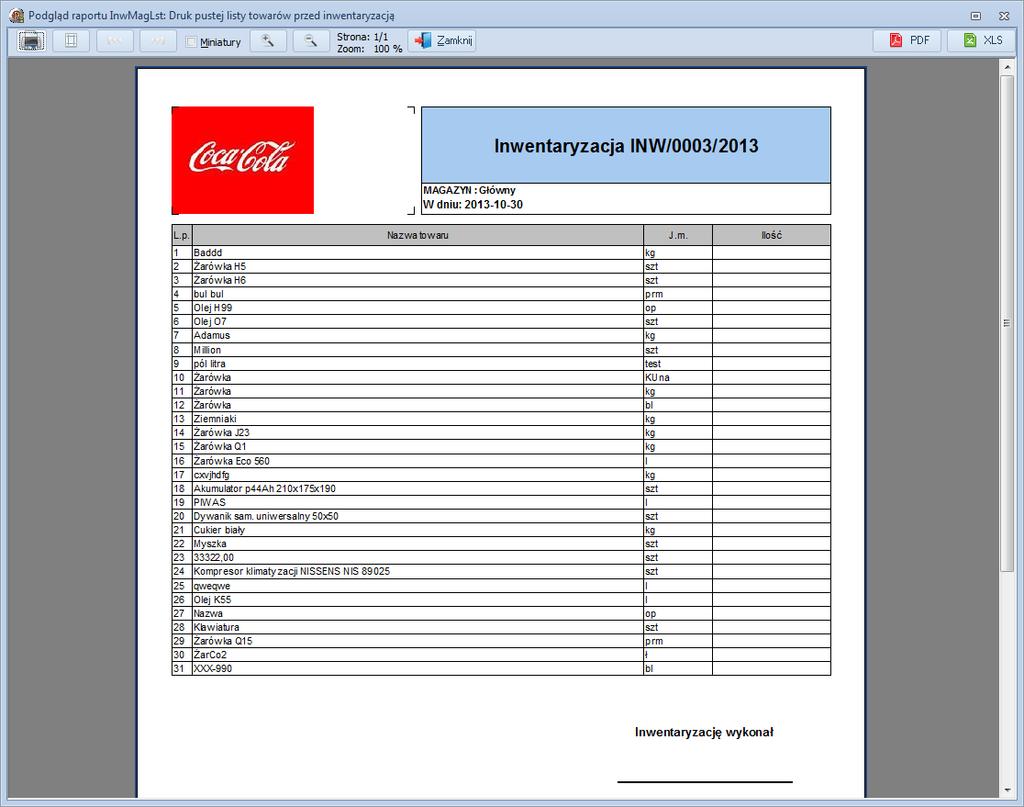1024x807 pixels.
Task: Select the 'Baddd' item row
Action: point(502,253)
